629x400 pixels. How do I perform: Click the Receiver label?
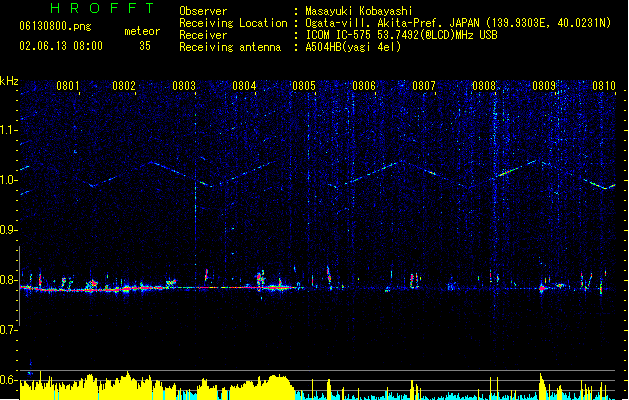[x=203, y=35]
